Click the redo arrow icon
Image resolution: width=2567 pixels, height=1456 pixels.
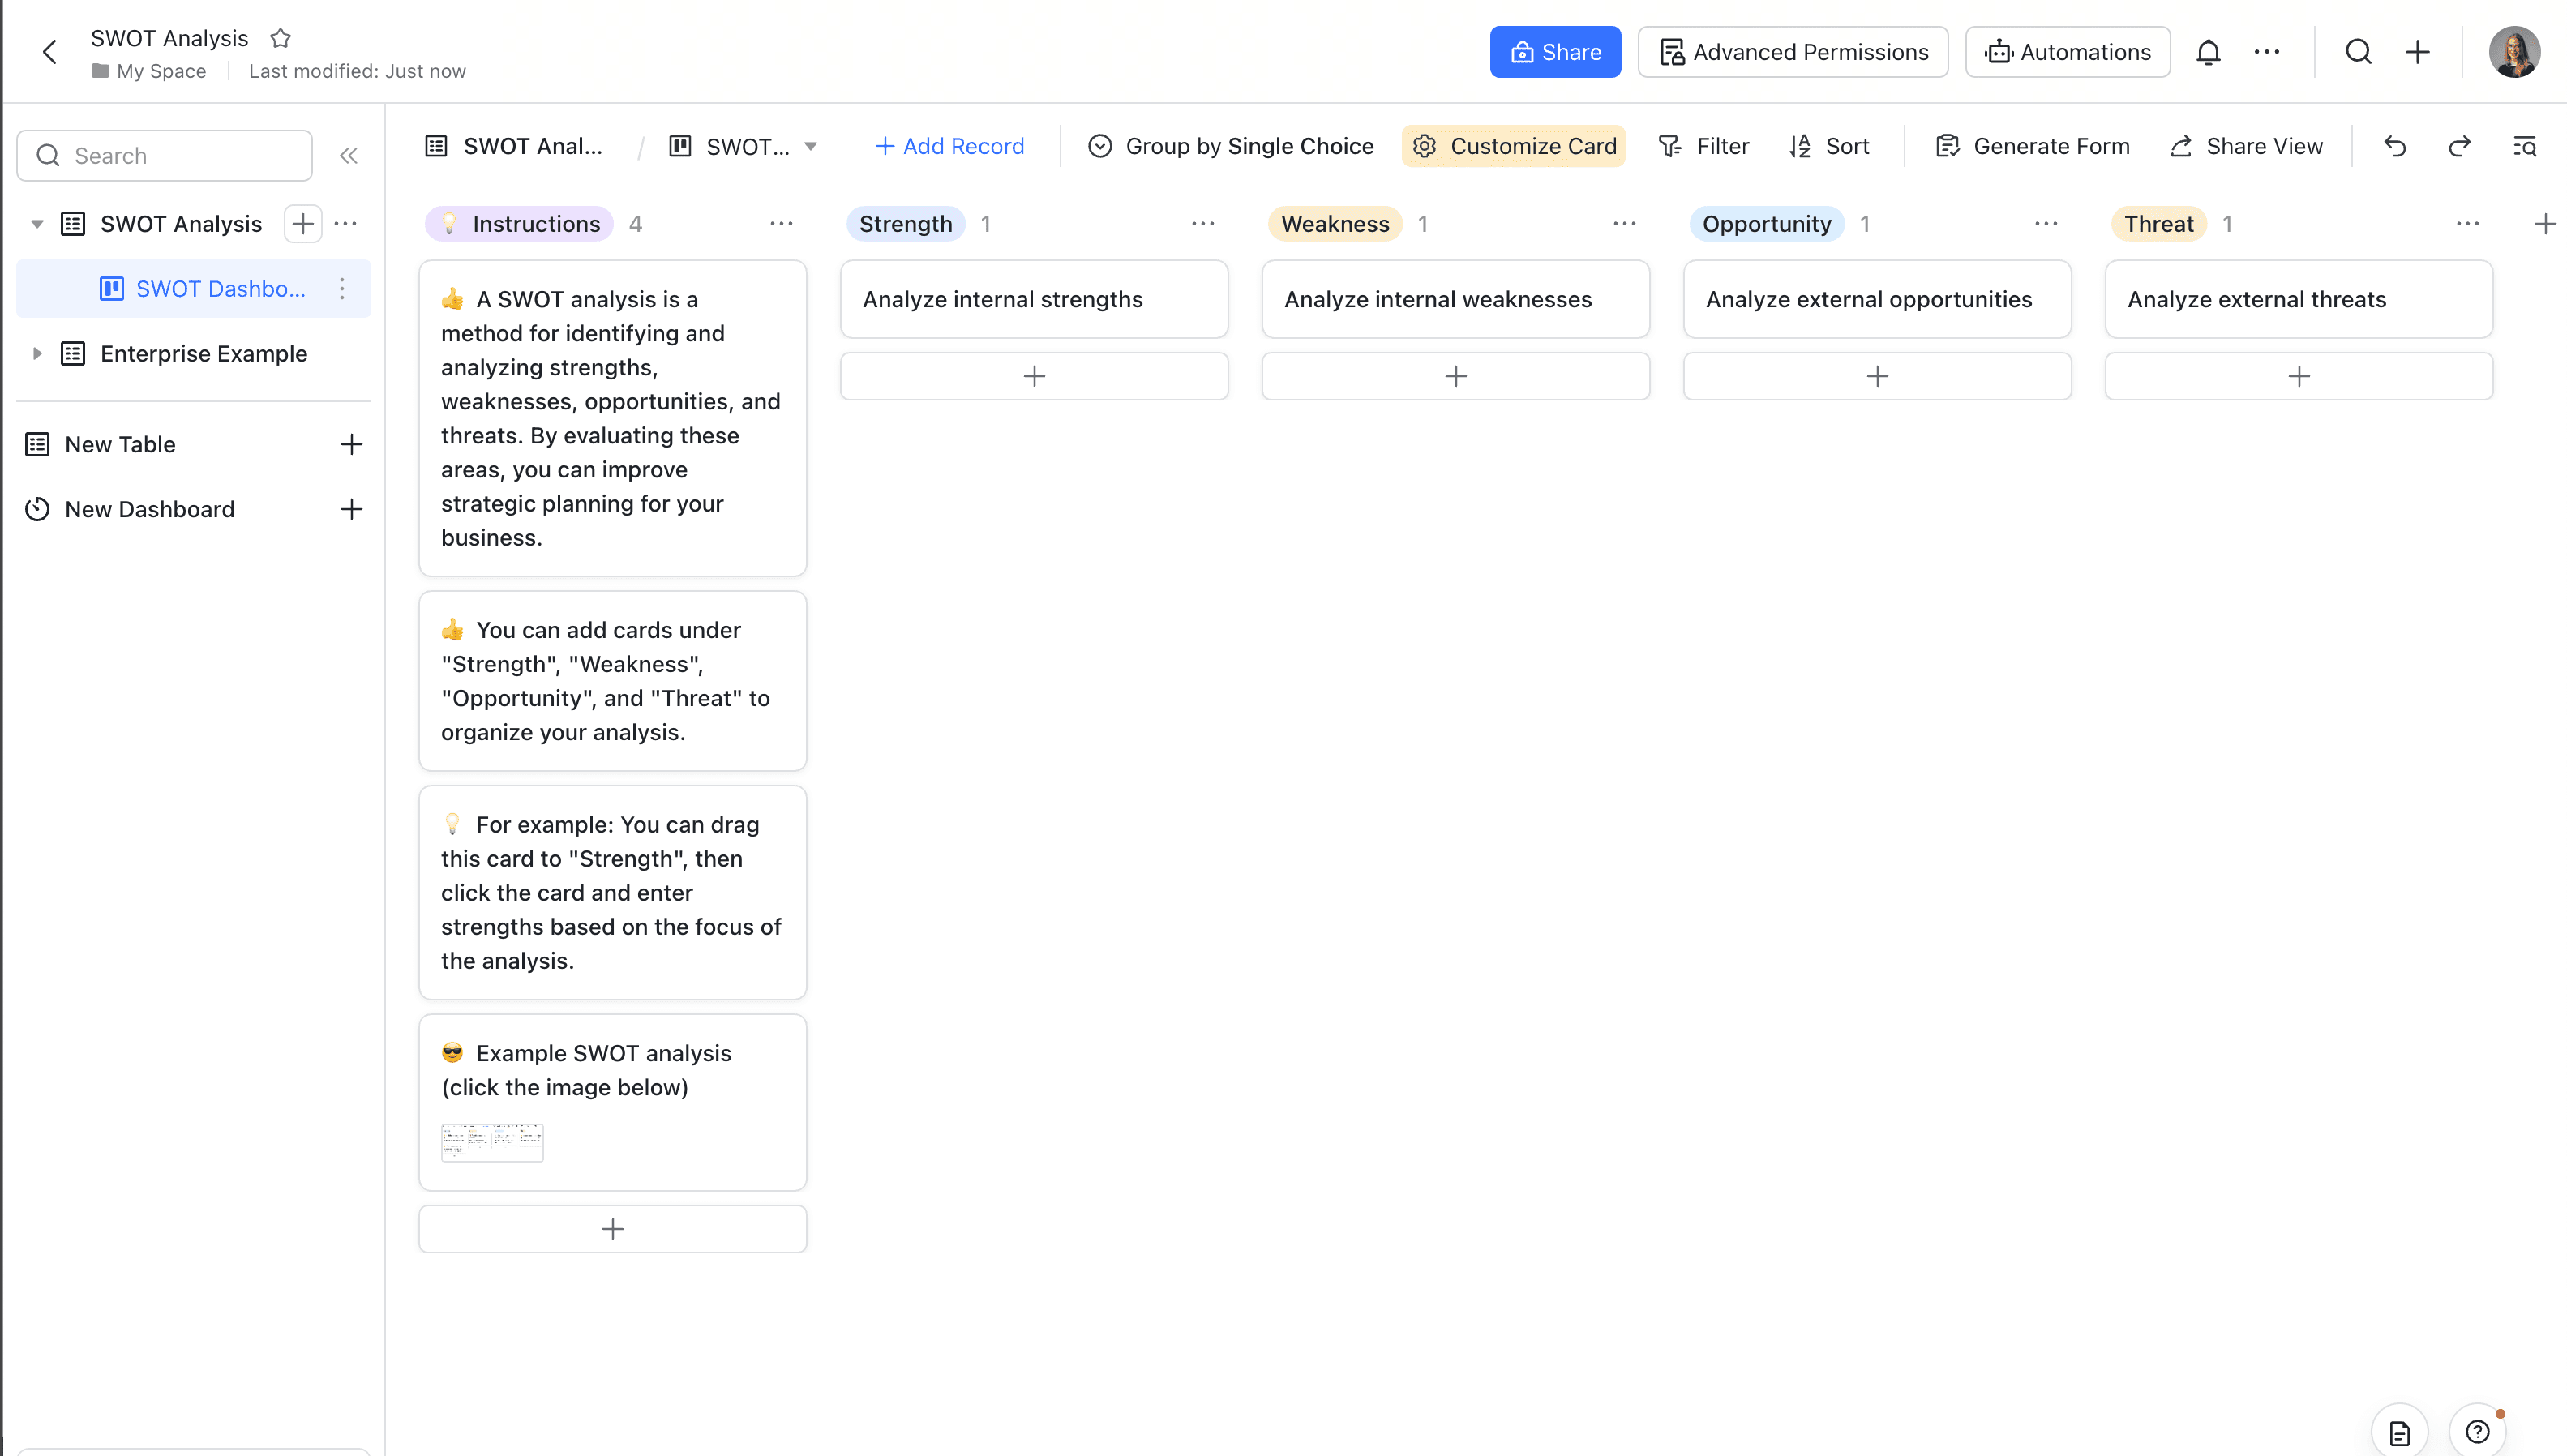point(2459,146)
